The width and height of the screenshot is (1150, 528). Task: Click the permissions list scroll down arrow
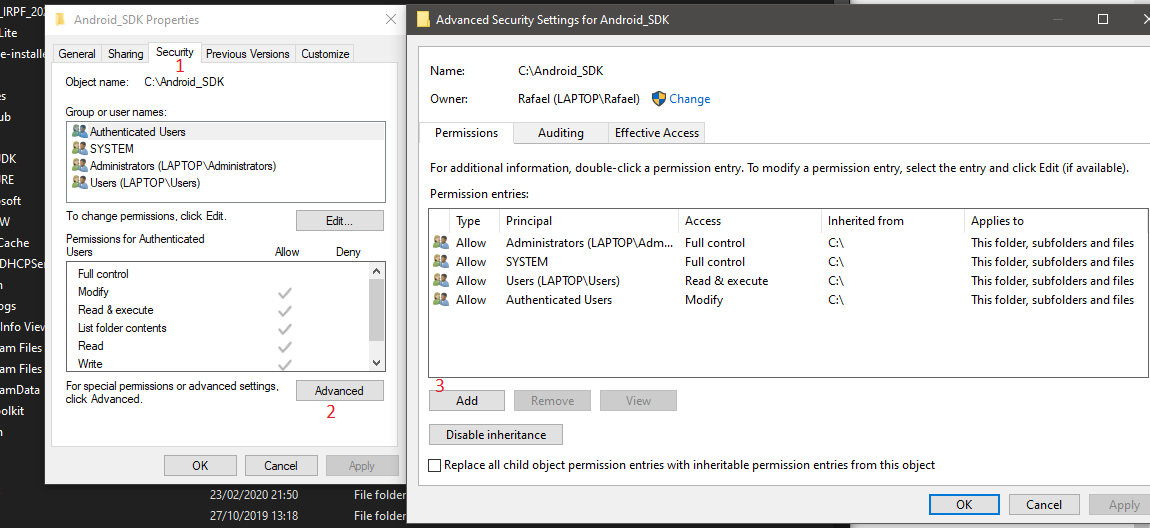[376, 362]
